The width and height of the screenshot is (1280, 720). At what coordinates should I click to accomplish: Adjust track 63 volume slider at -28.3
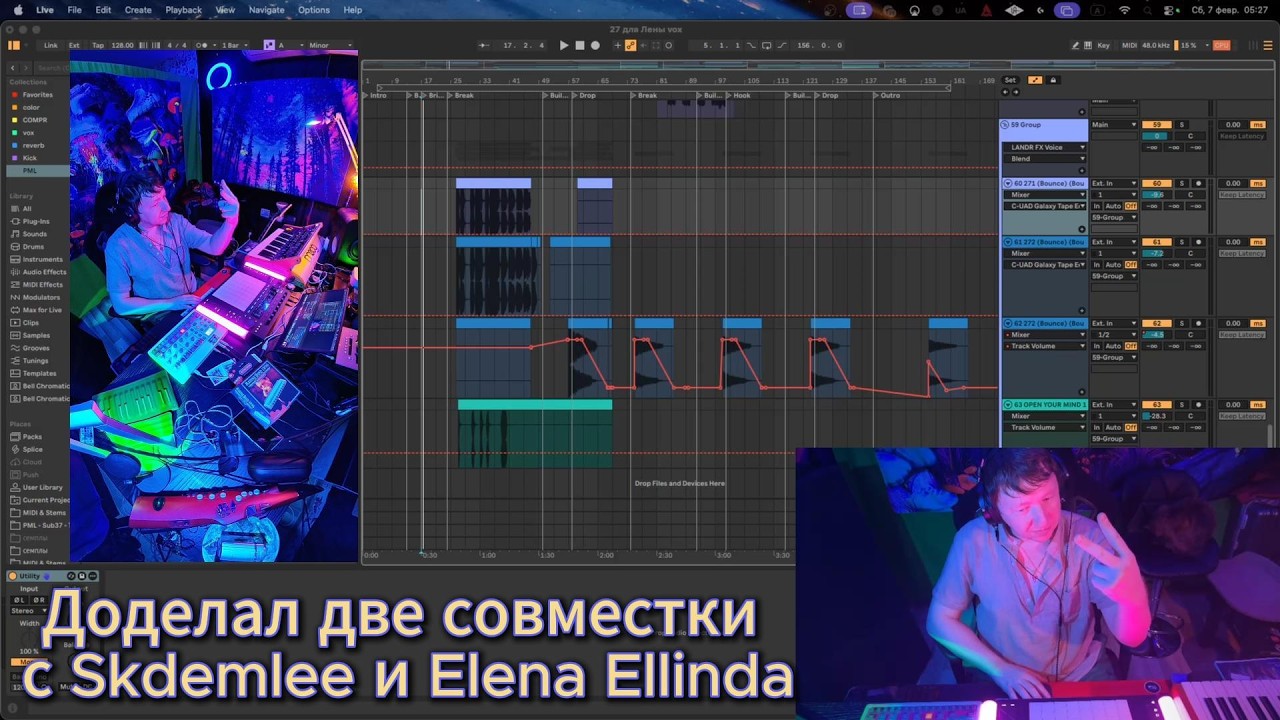pos(1157,415)
